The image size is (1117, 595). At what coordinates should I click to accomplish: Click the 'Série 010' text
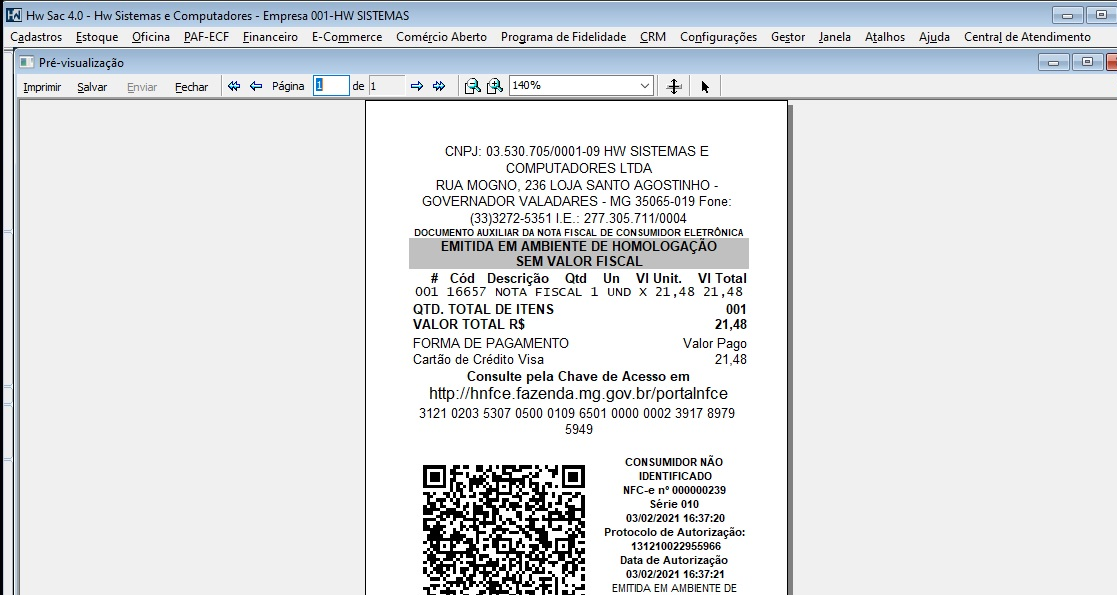coord(675,504)
